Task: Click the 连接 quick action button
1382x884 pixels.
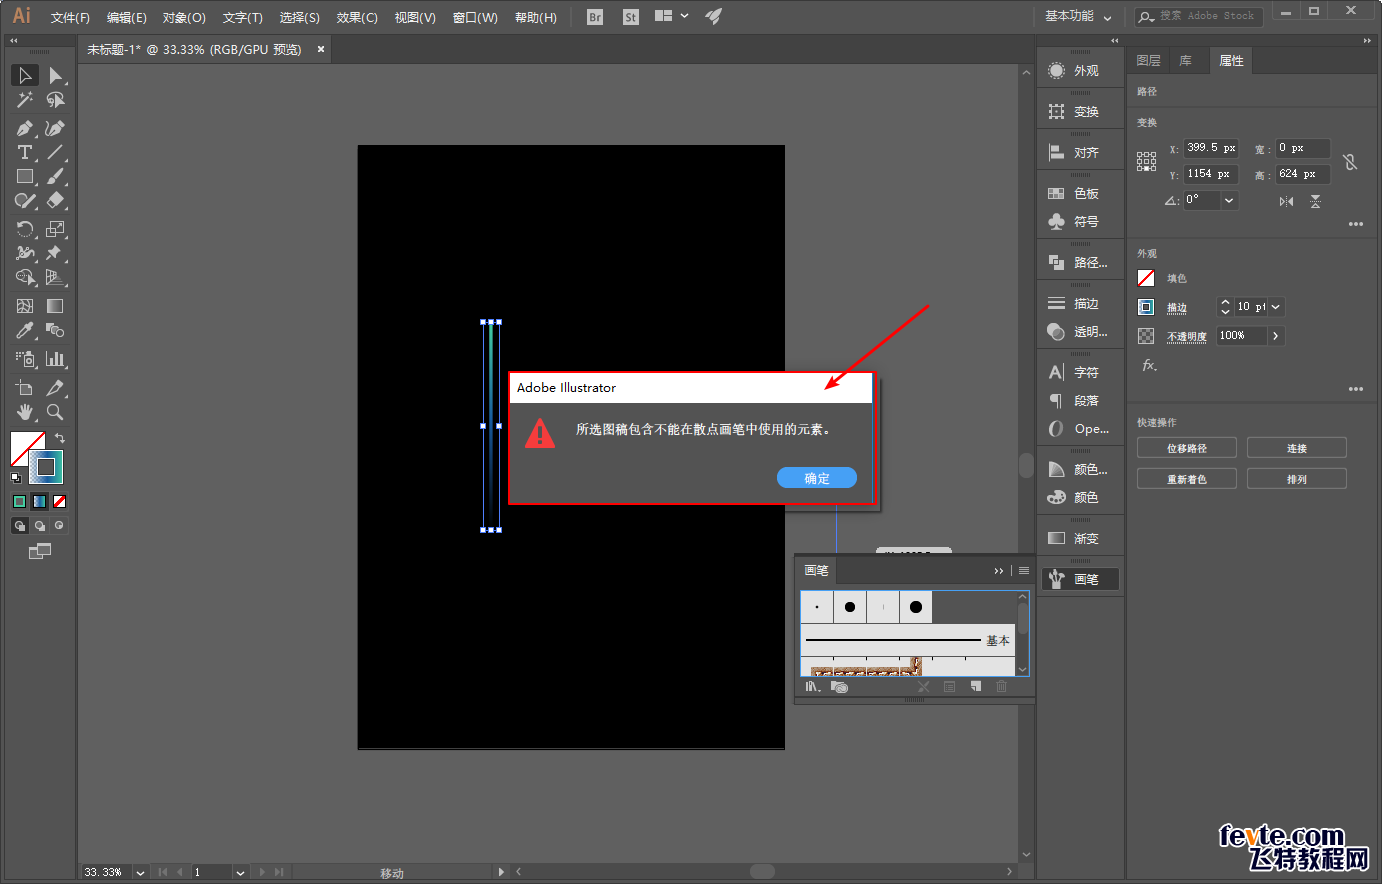Action: pyautogui.click(x=1297, y=448)
